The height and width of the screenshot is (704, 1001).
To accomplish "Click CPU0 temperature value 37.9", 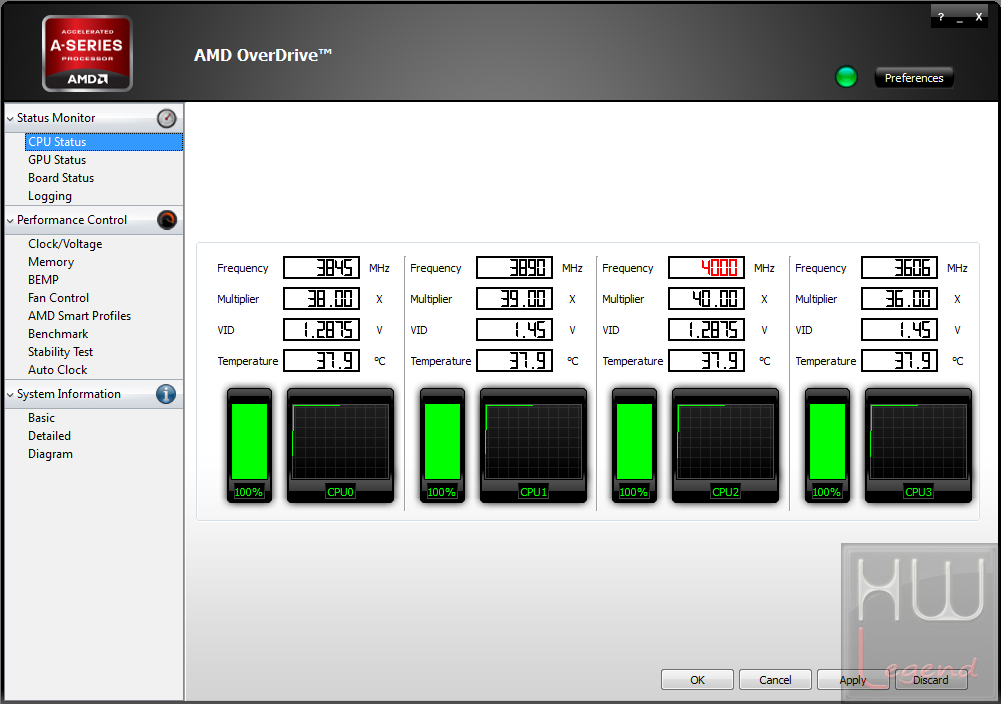I will pyautogui.click(x=322, y=361).
